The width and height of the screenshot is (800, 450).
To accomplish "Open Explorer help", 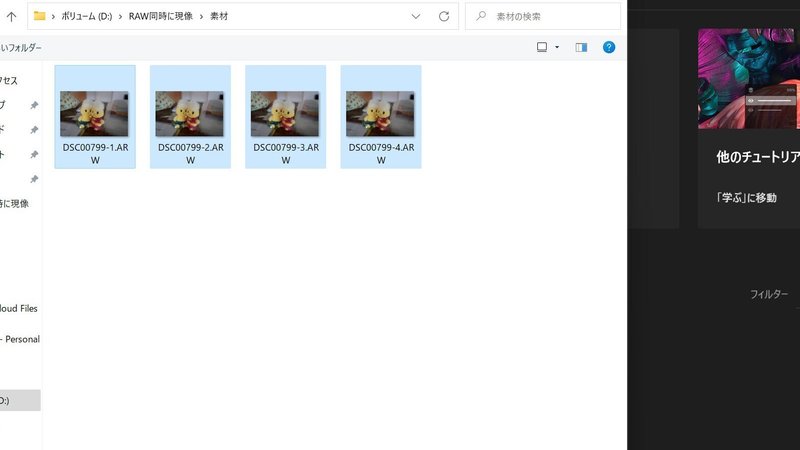I will point(609,47).
